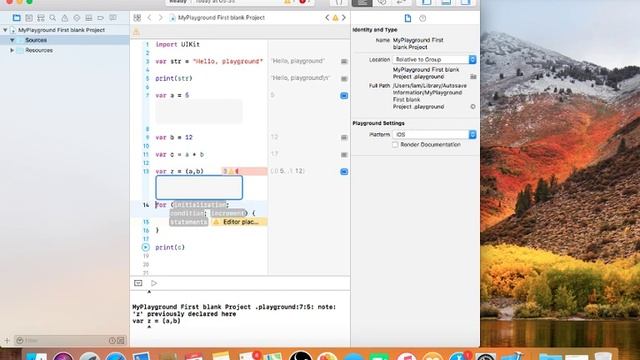Click the warning icon in jump bar
The image size is (640, 360).
pos(336,18)
